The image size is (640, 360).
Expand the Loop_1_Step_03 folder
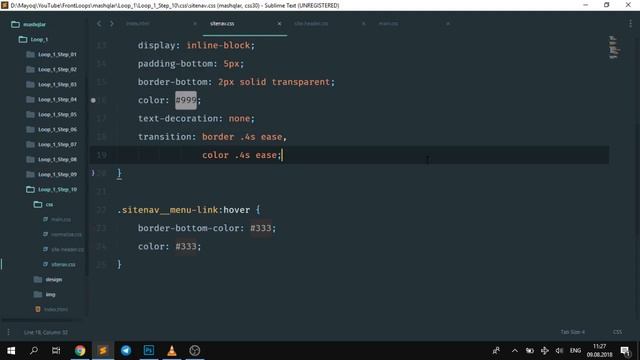point(51,84)
